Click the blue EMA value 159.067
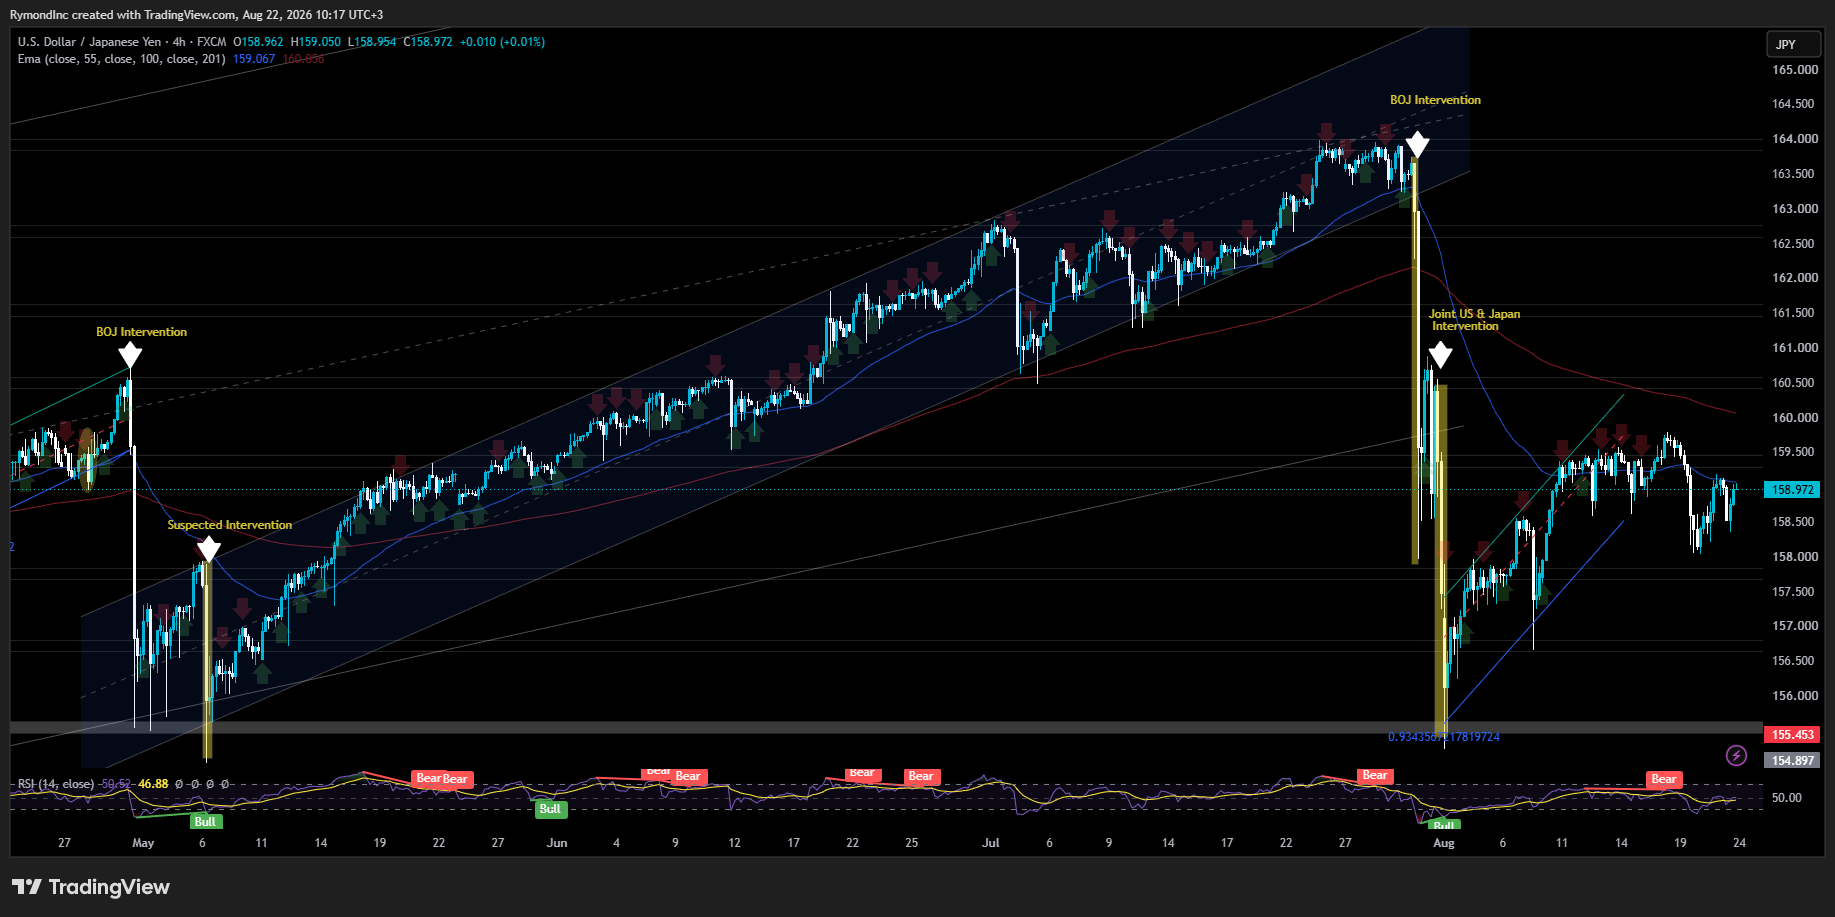This screenshot has width=1835, height=917. [254, 59]
